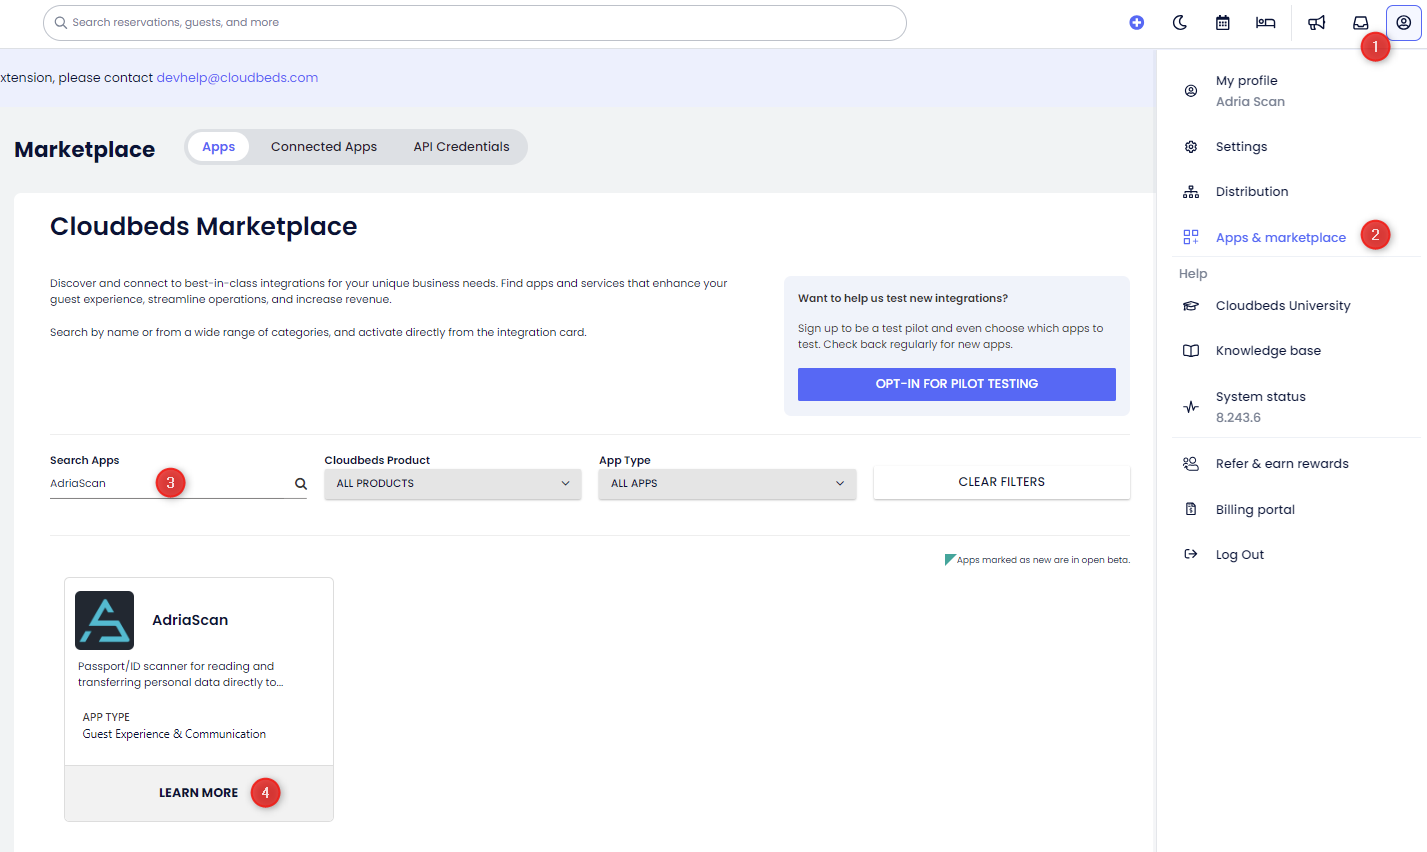Click the AdriaScan app logo
The width and height of the screenshot is (1427, 852).
pos(104,620)
